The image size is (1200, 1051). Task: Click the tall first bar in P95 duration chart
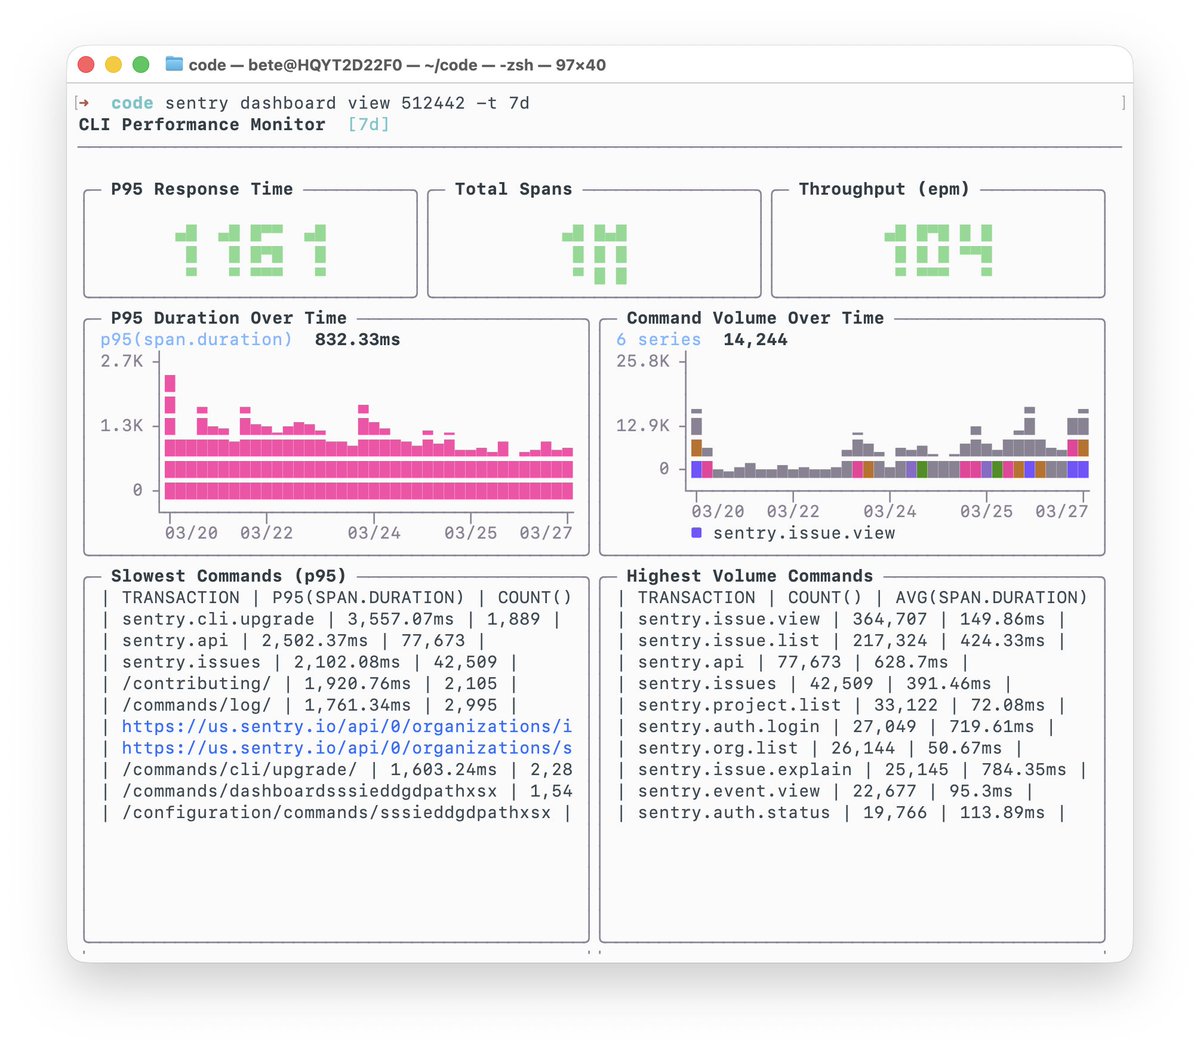(x=170, y=436)
